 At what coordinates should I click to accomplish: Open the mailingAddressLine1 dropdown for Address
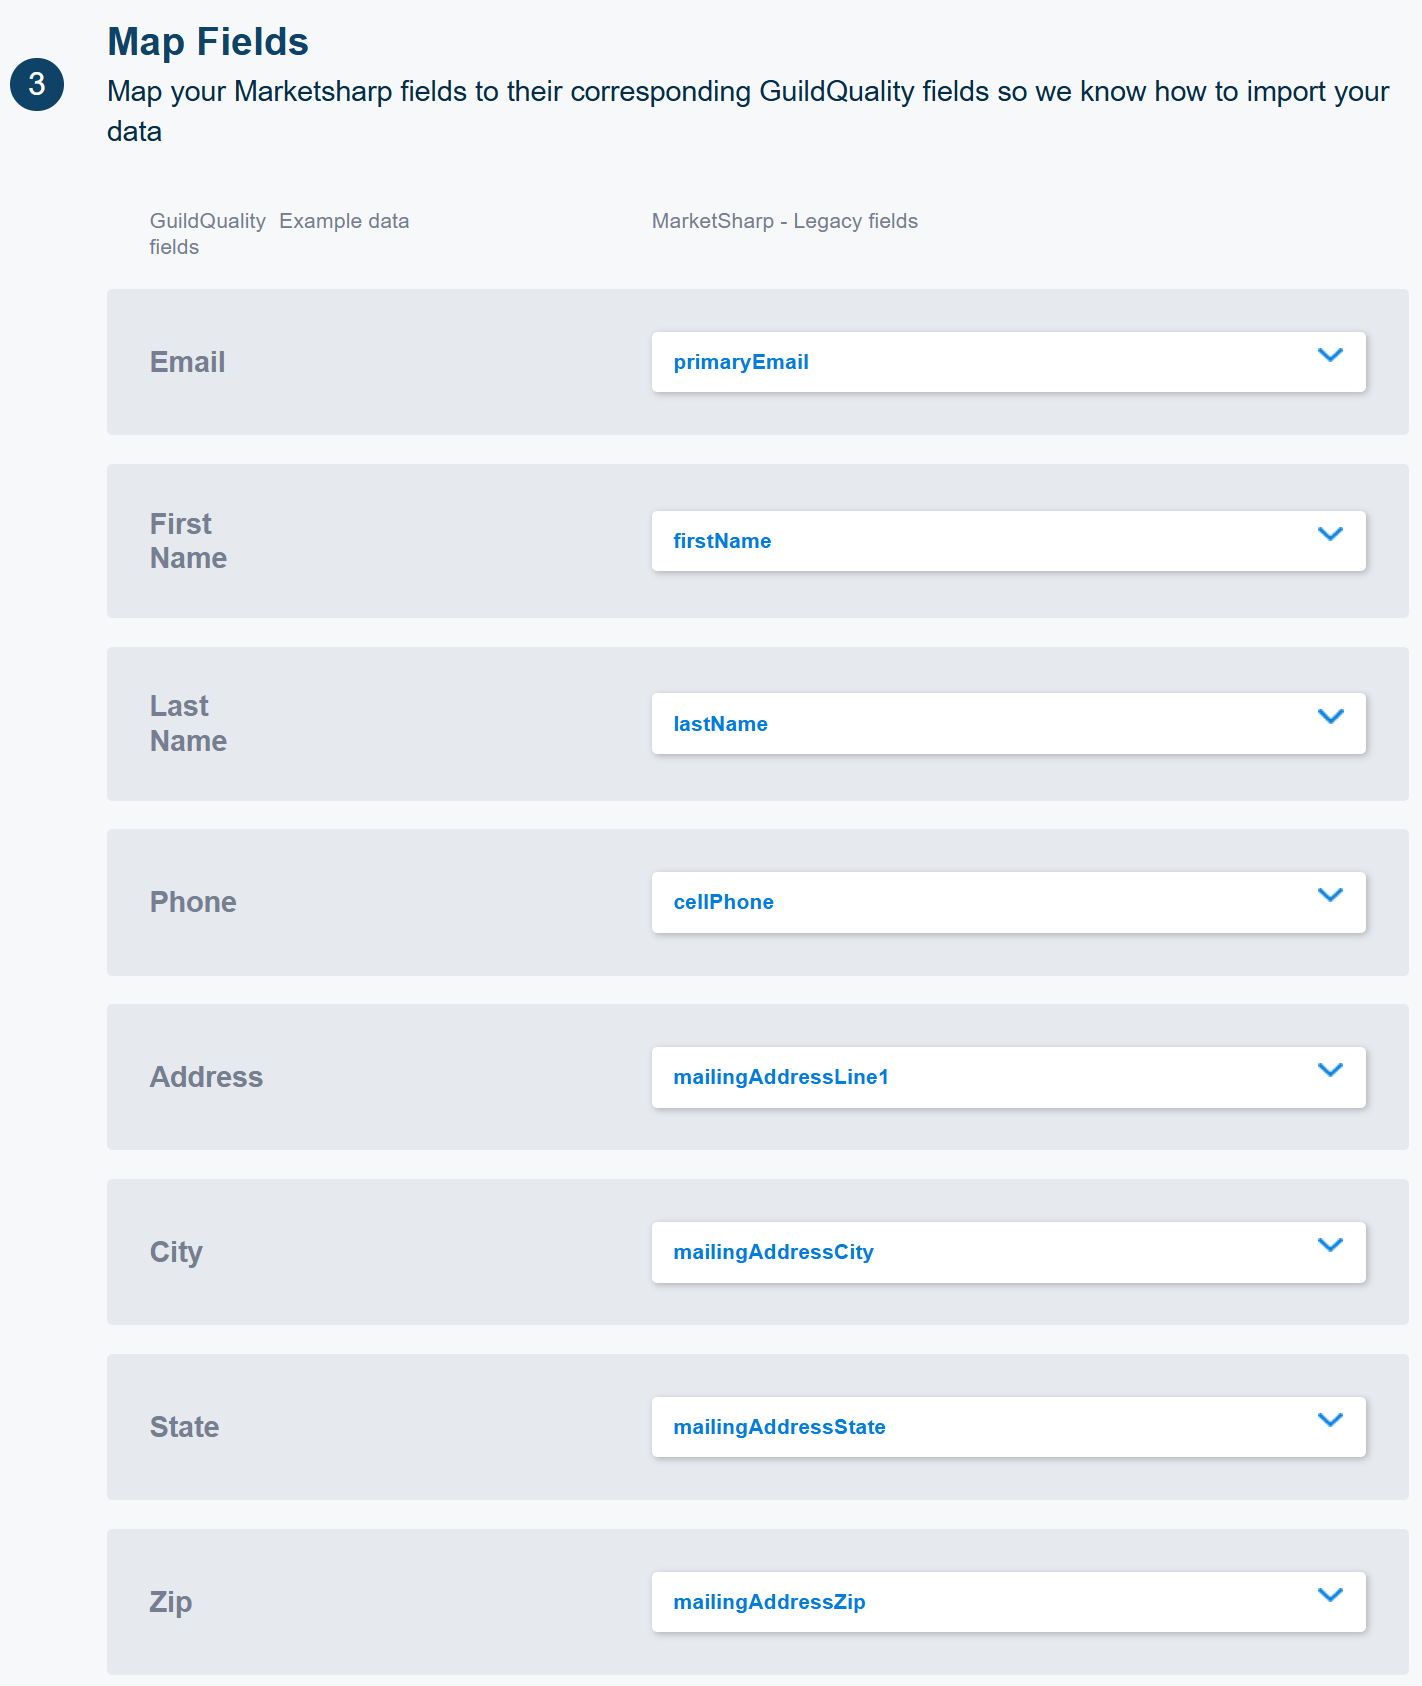click(x=1008, y=1077)
